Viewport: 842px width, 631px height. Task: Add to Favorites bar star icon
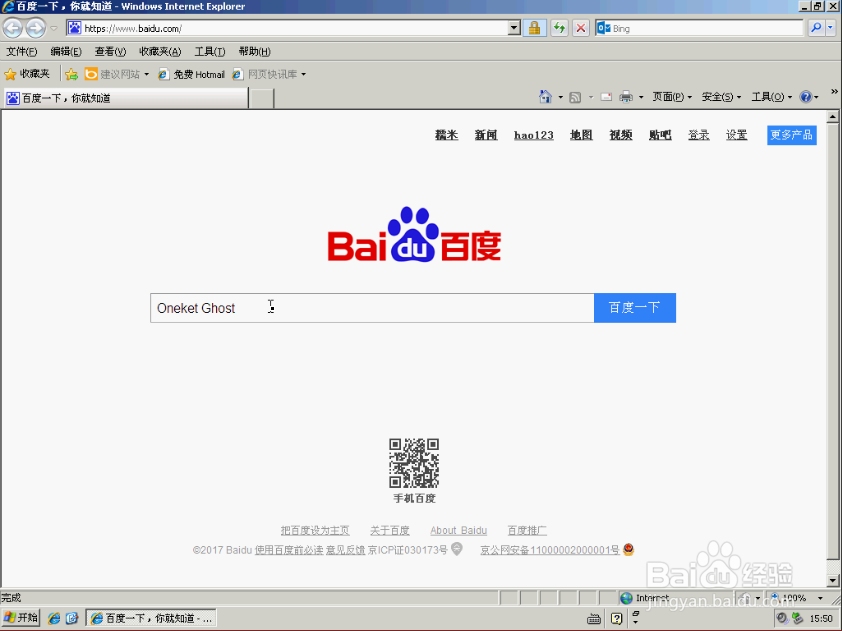pos(71,74)
